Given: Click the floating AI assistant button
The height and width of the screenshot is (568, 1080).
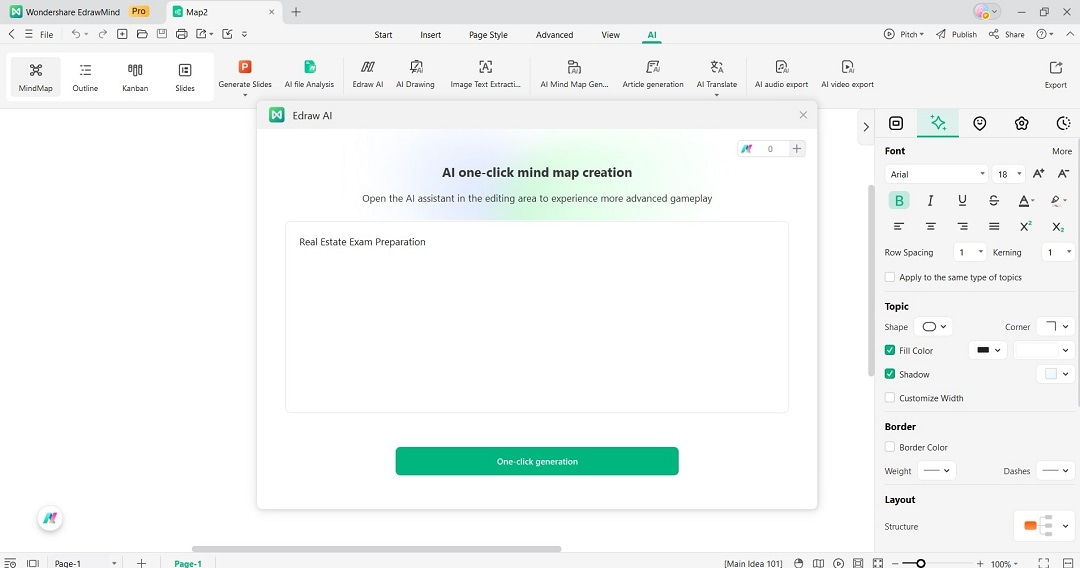Looking at the screenshot, I should [50, 518].
